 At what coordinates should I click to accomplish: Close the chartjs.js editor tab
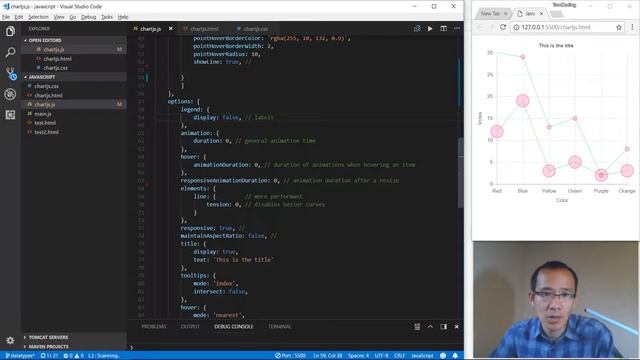click(171, 29)
